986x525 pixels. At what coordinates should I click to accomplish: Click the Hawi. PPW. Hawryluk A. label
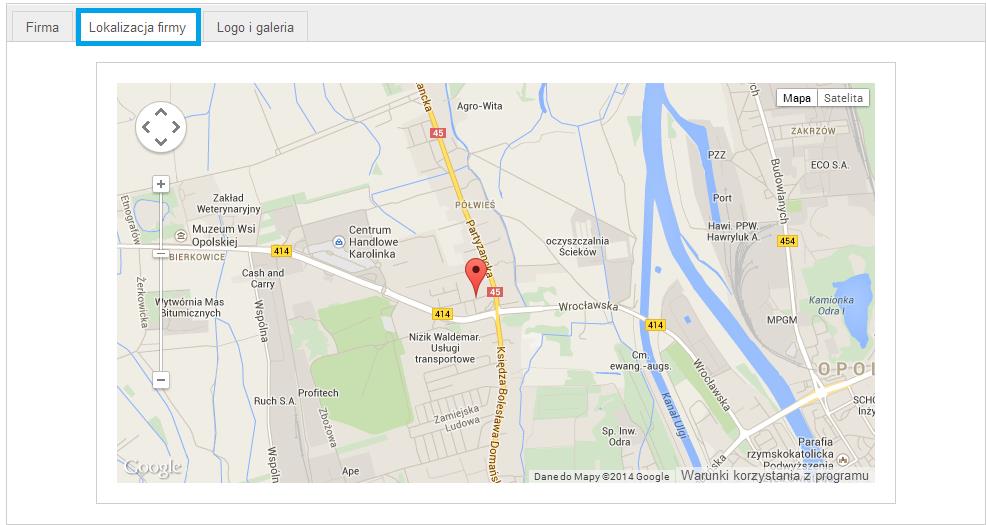(x=733, y=231)
